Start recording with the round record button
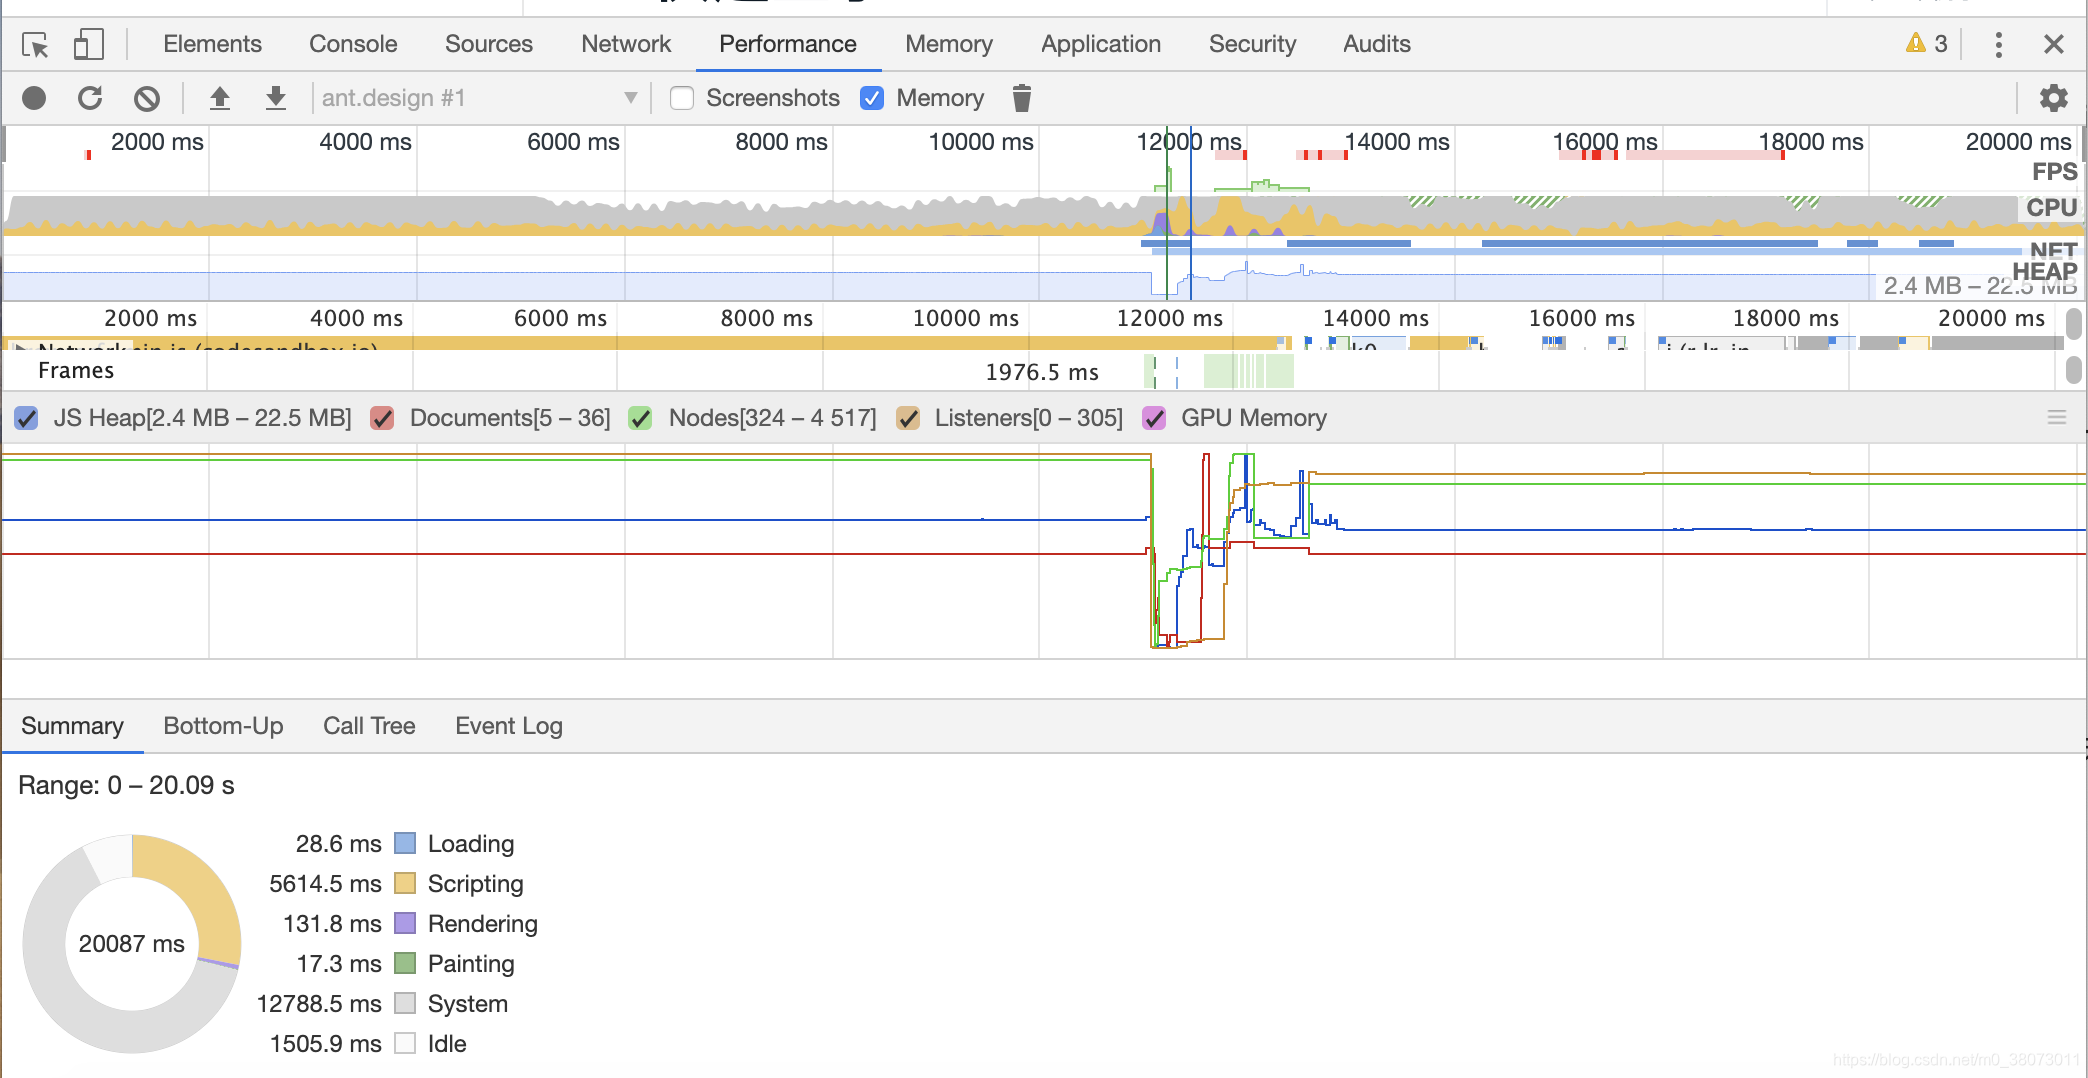This screenshot has height=1078, width=2088. tap(34, 98)
